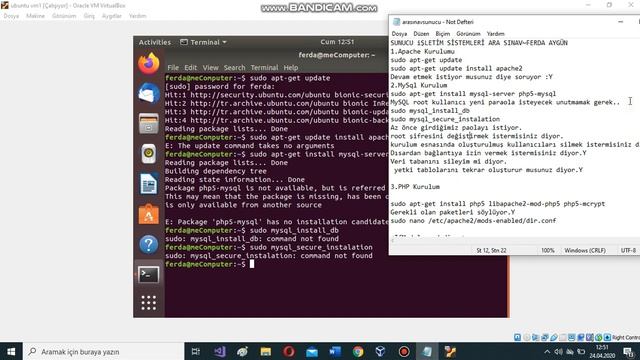Open VirtualBox Makine menu
The width and height of the screenshot is (640, 360).
pos(36,16)
